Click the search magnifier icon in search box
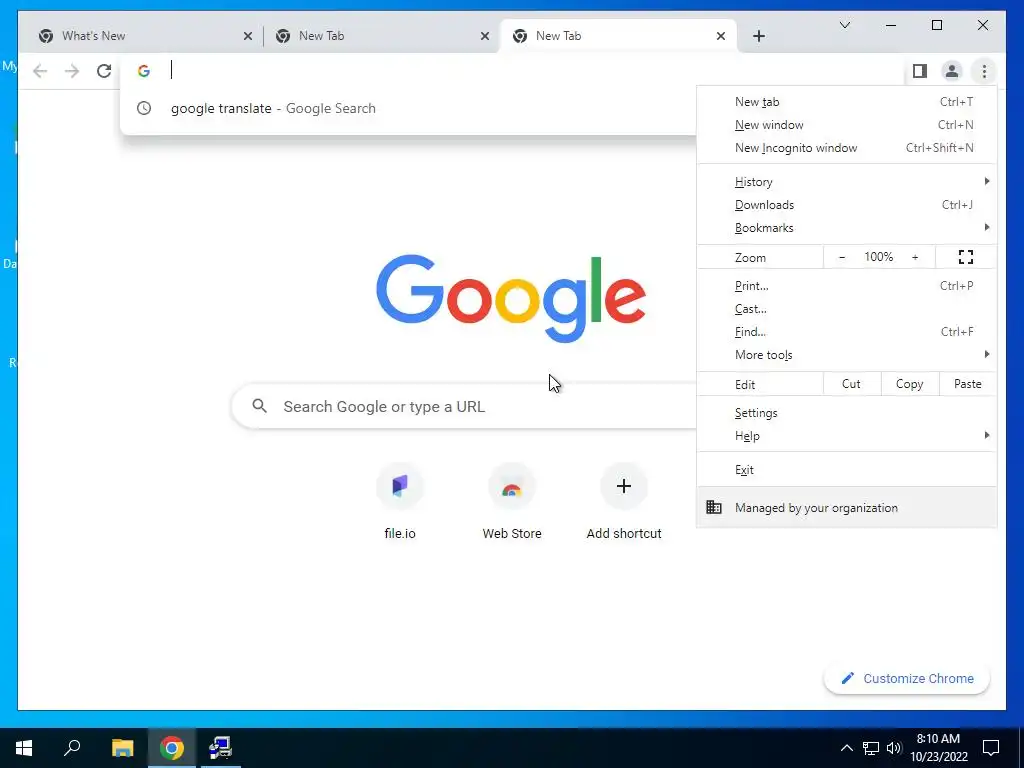This screenshot has width=1024, height=768. (x=259, y=406)
